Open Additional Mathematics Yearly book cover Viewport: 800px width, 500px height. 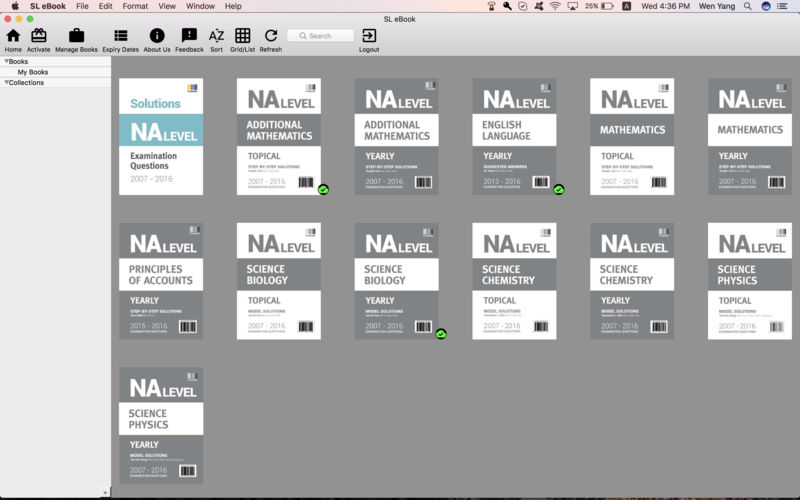(x=396, y=136)
